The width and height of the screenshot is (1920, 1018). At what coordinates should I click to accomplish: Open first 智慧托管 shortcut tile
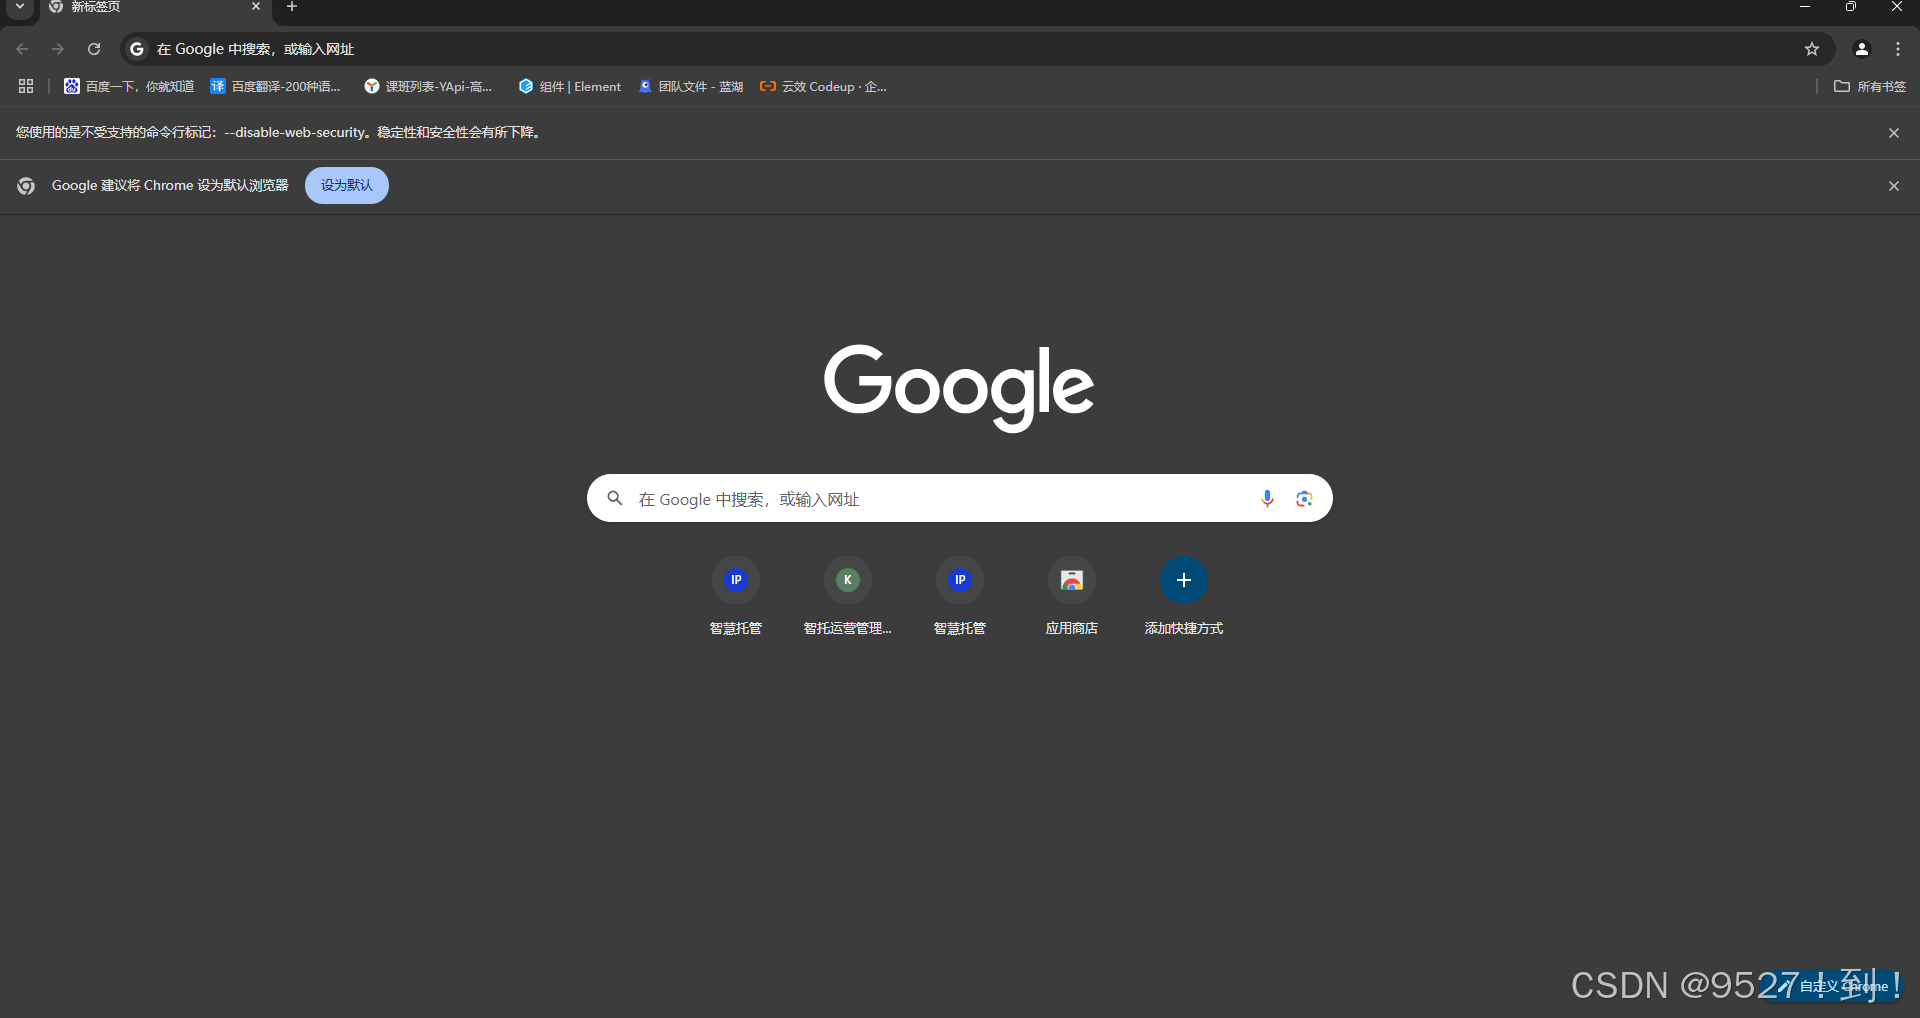point(736,597)
